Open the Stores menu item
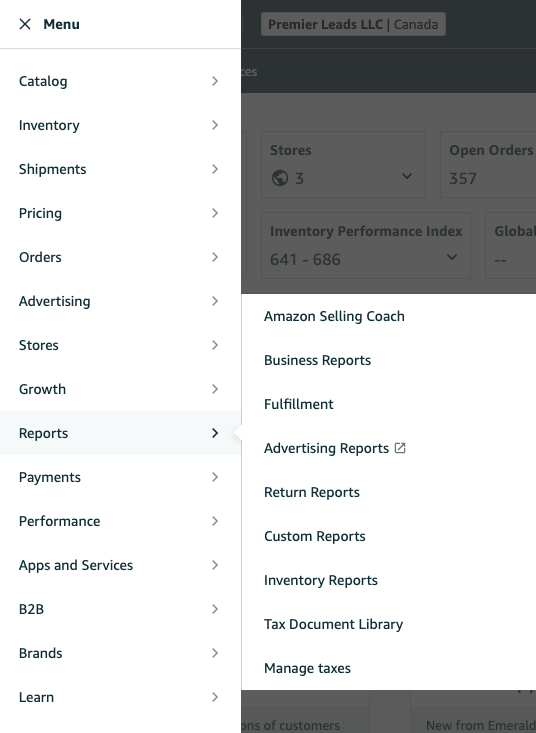The image size is (536, 733). (120, 345)
